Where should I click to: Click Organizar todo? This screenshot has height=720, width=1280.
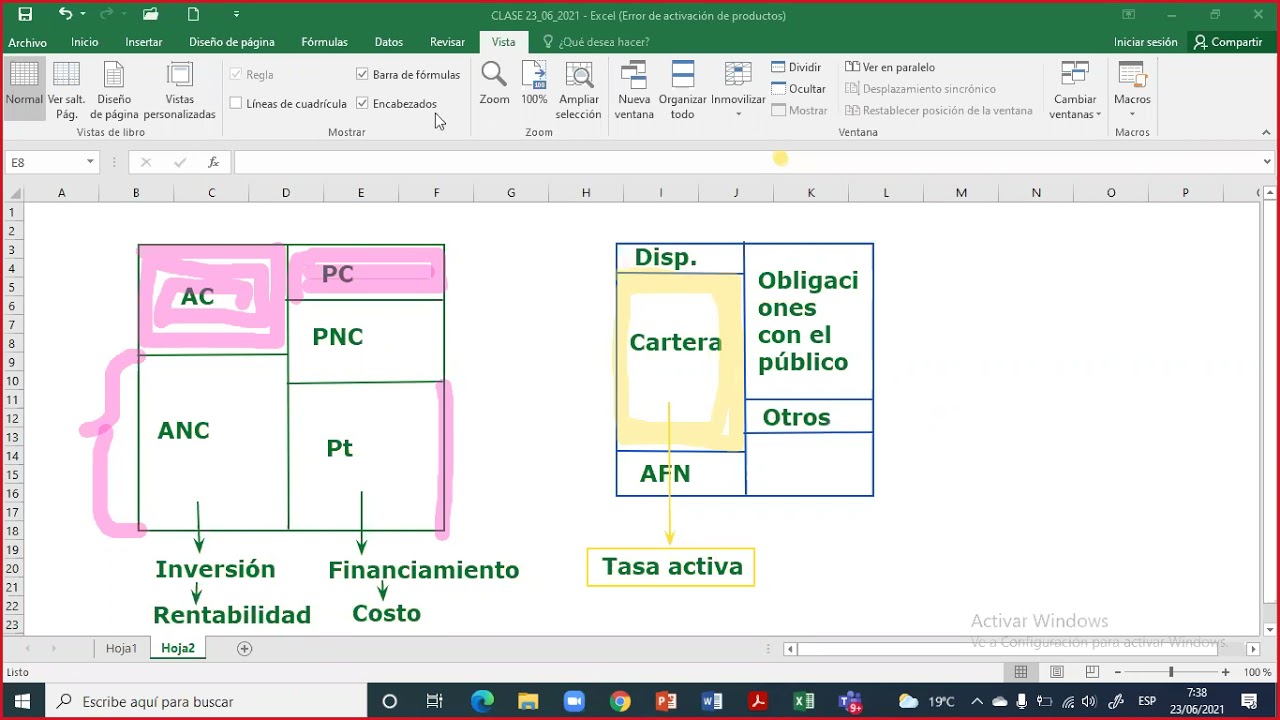coord(682,90)
